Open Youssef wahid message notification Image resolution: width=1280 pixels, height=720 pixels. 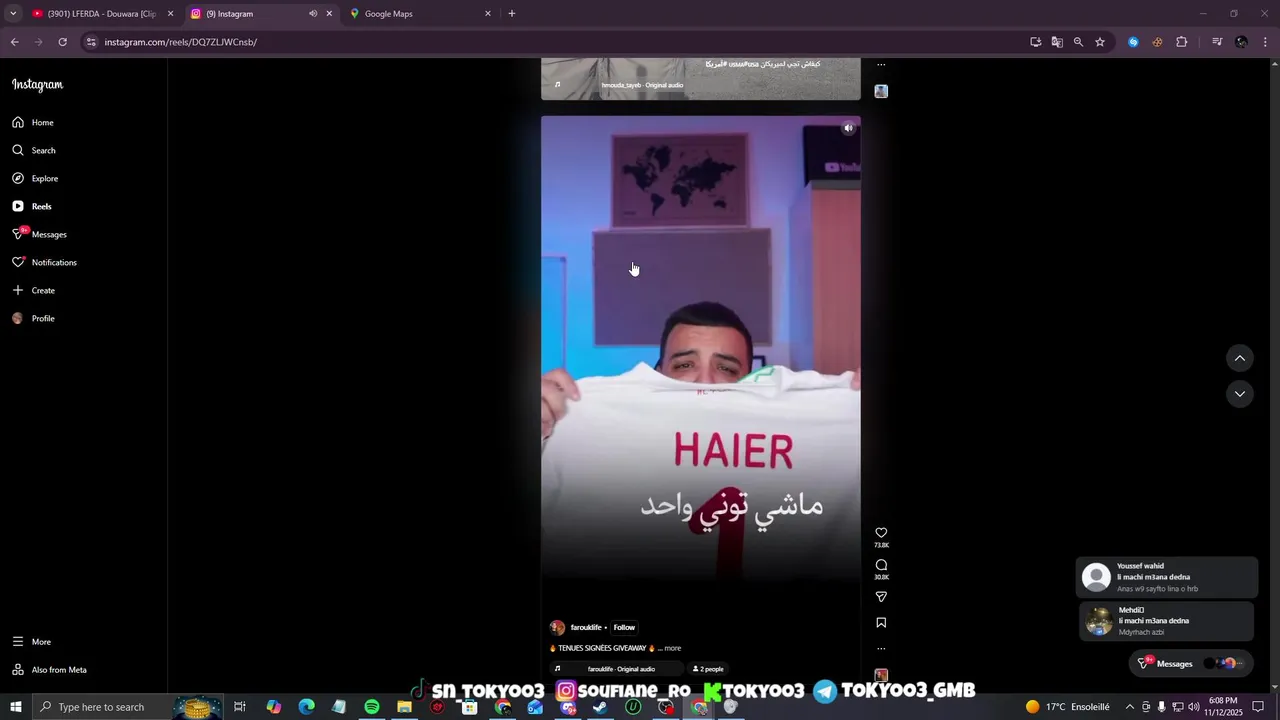click(1166, 577)
